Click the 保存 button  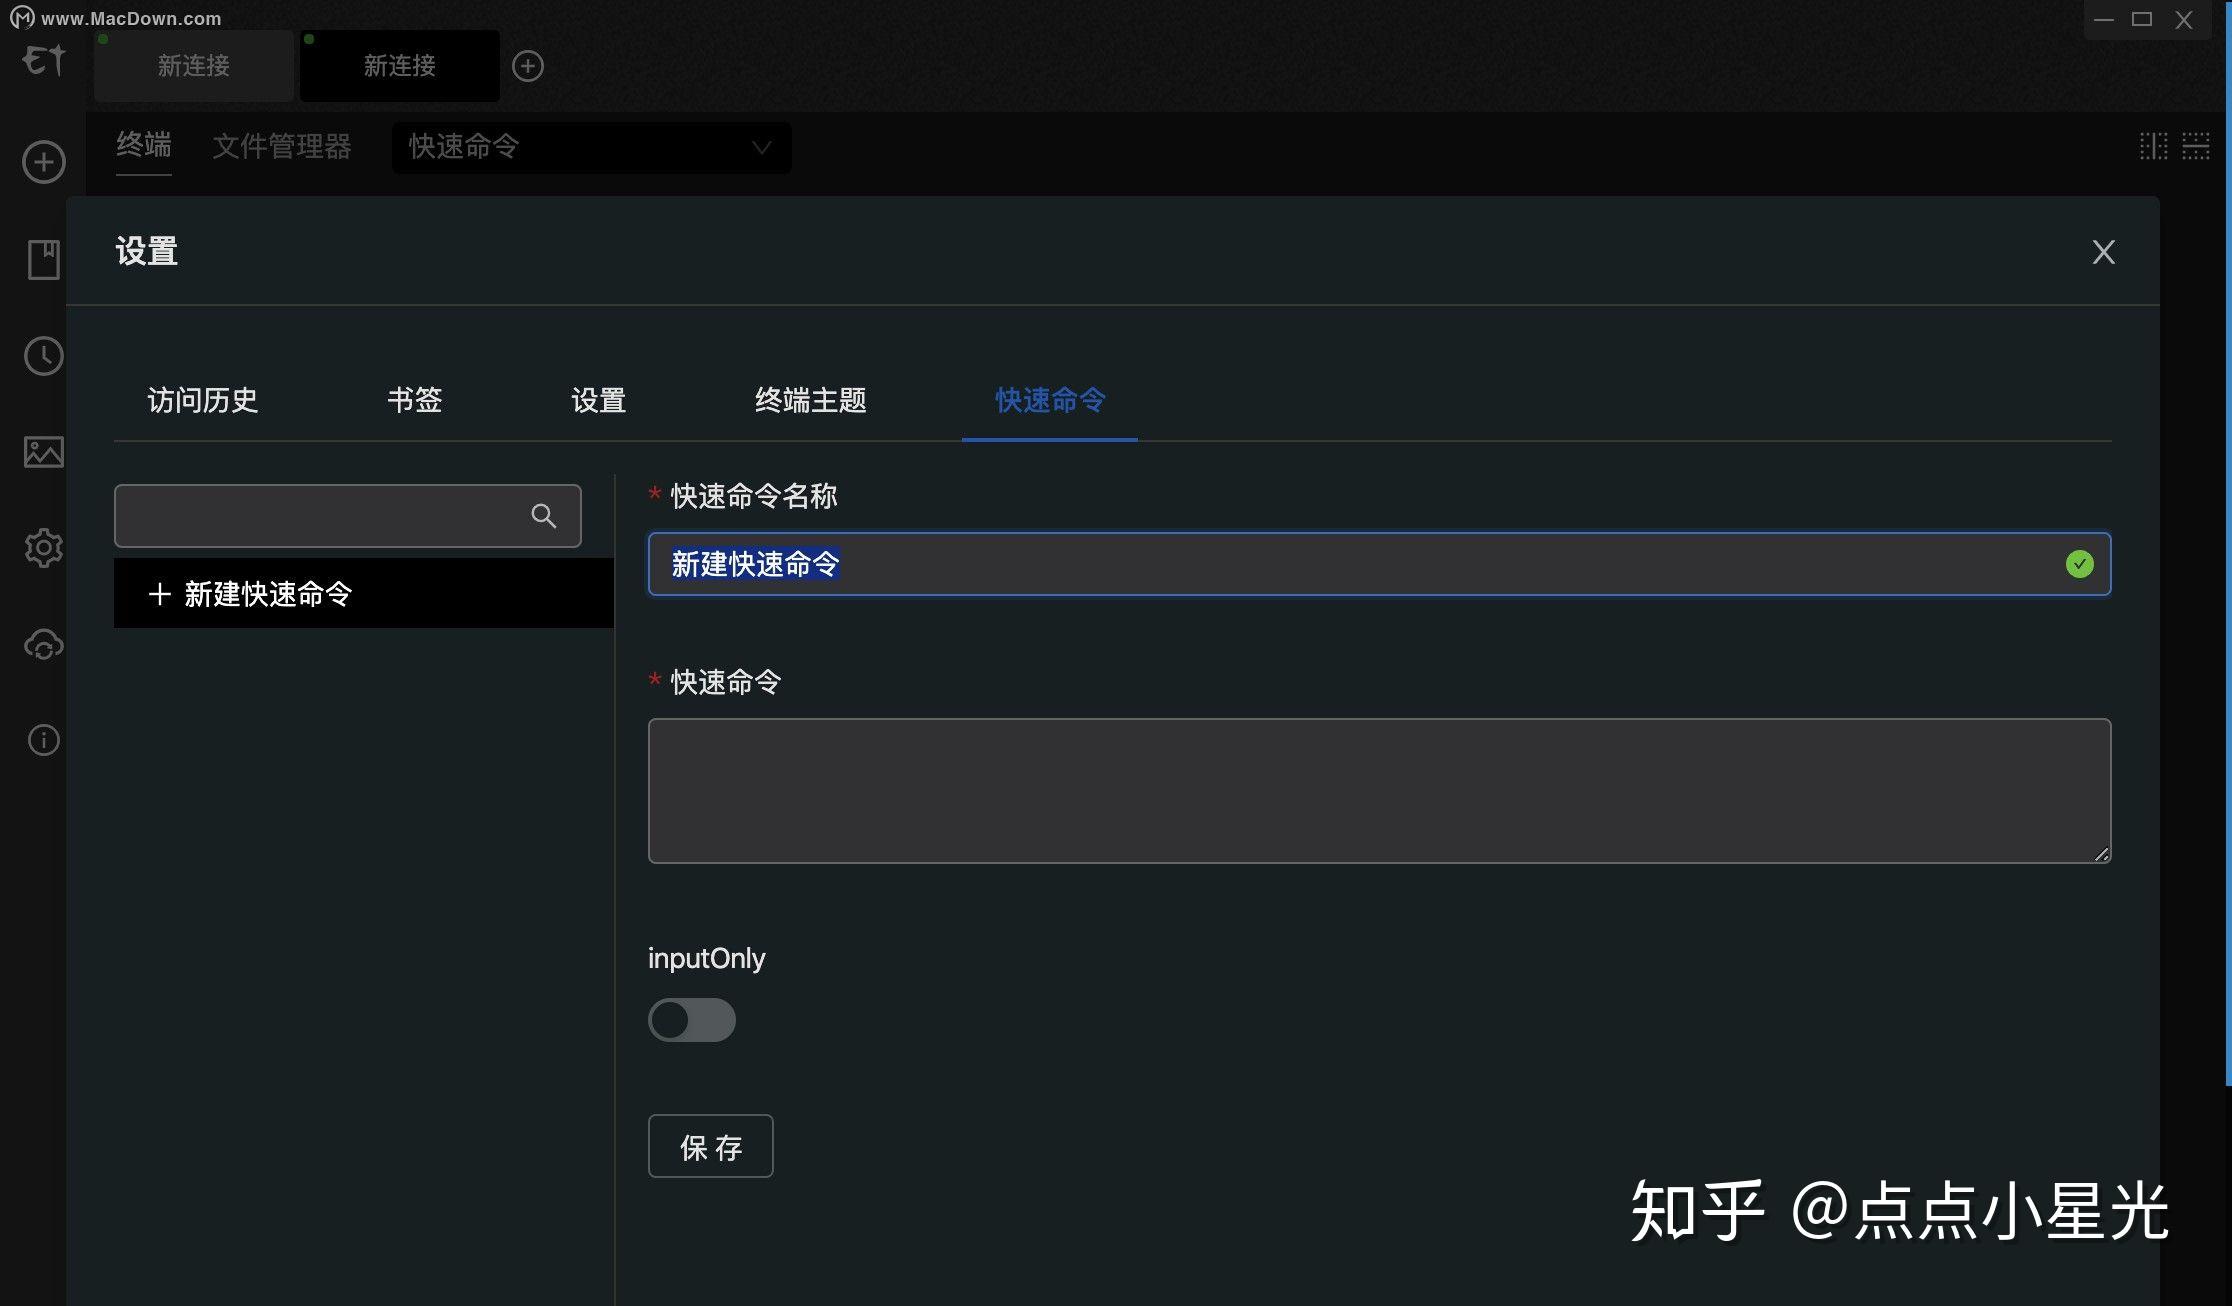pos(711,1146)
